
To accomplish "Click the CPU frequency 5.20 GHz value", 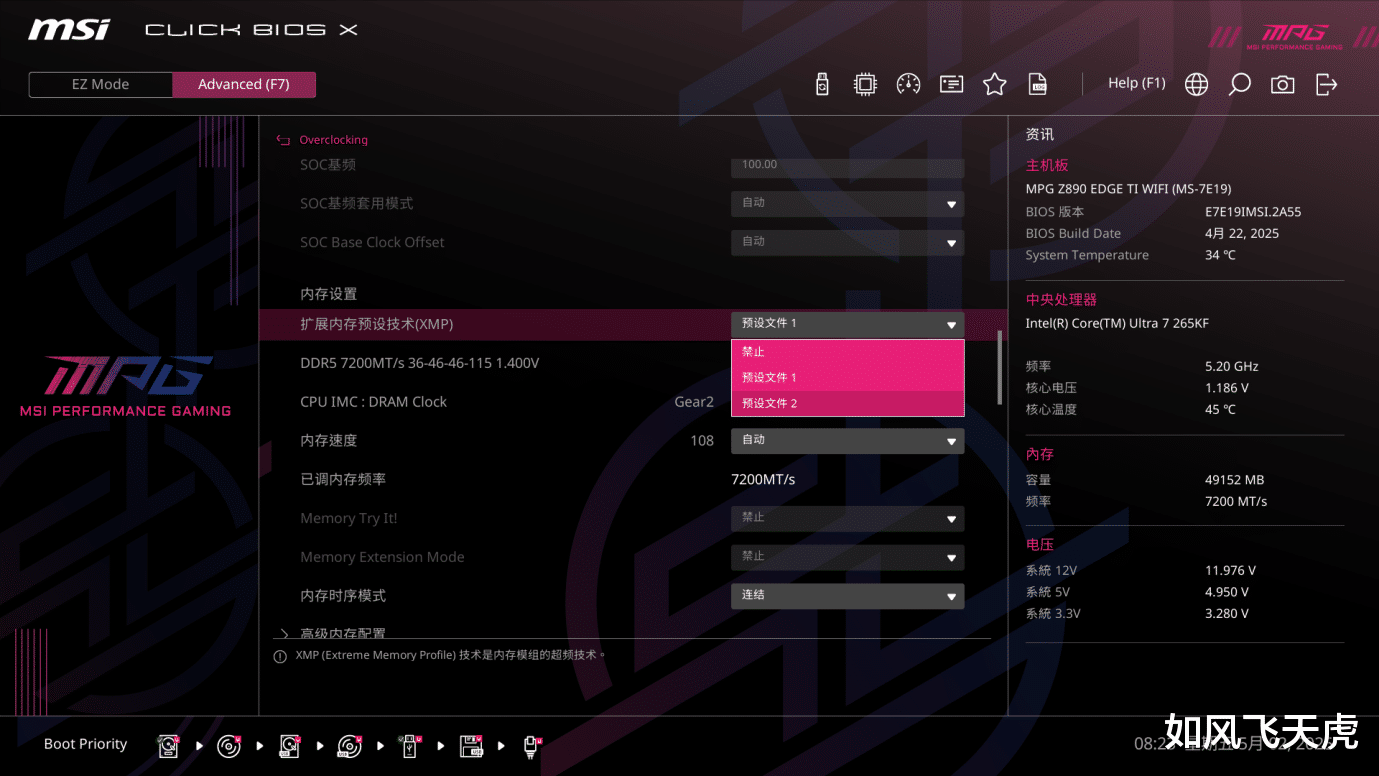I will tap(1232, 367).
